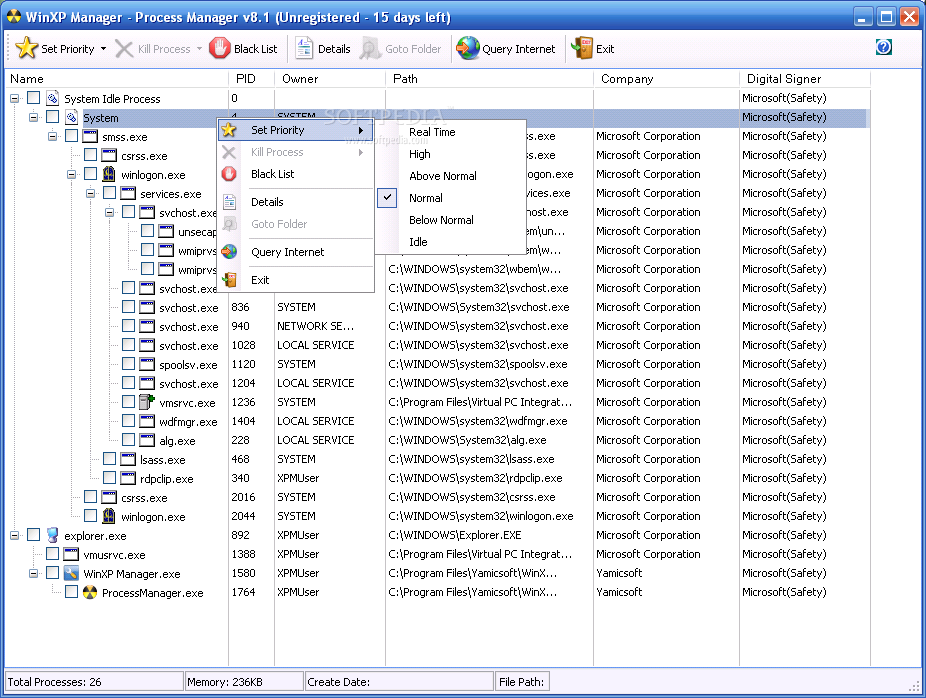Viewport: 926px width, 698px height.
Task: Tick the rdpclip.exe checkbox
Action: click(x=109, y=477)
